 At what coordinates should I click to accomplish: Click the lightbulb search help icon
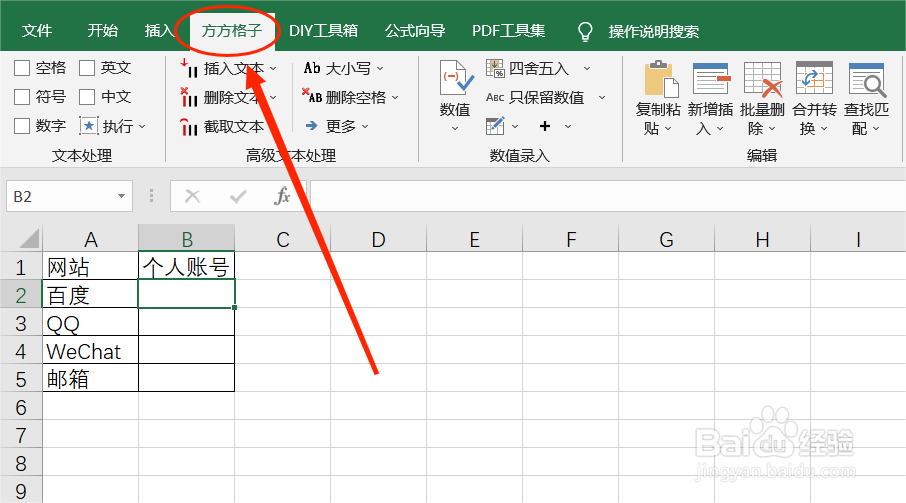585,31
